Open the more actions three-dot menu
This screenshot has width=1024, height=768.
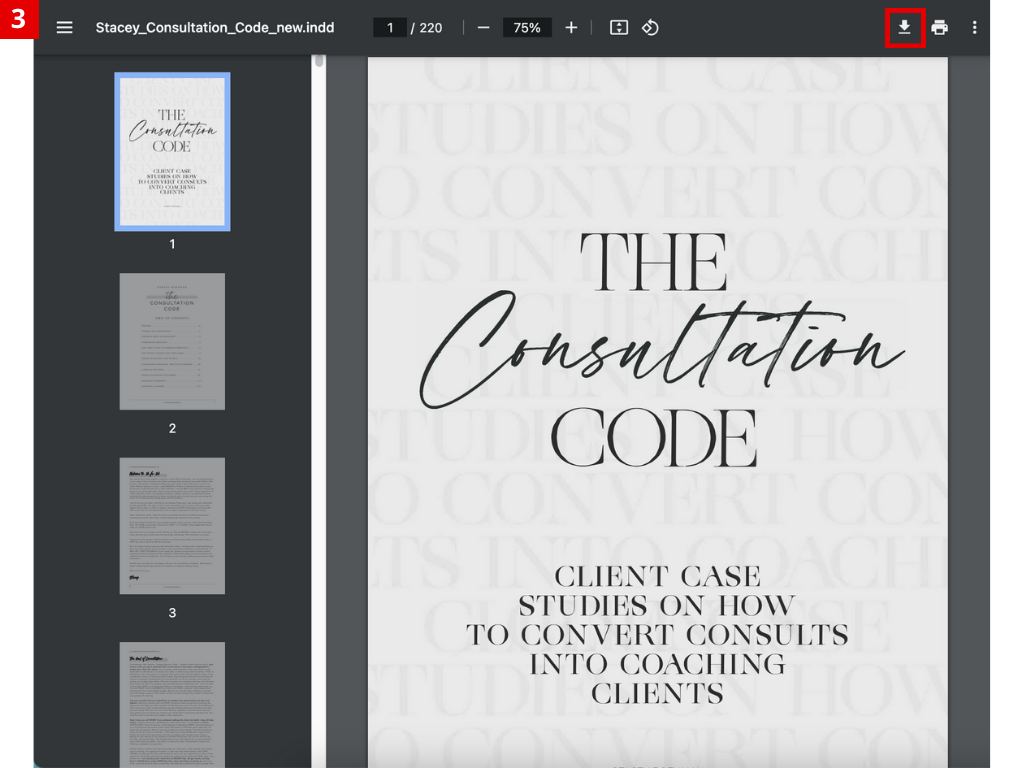974,27
